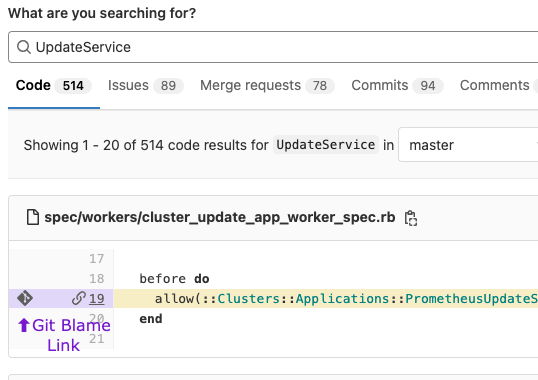Click line number 18
This screenshot has width=538, height=380.
96,278
